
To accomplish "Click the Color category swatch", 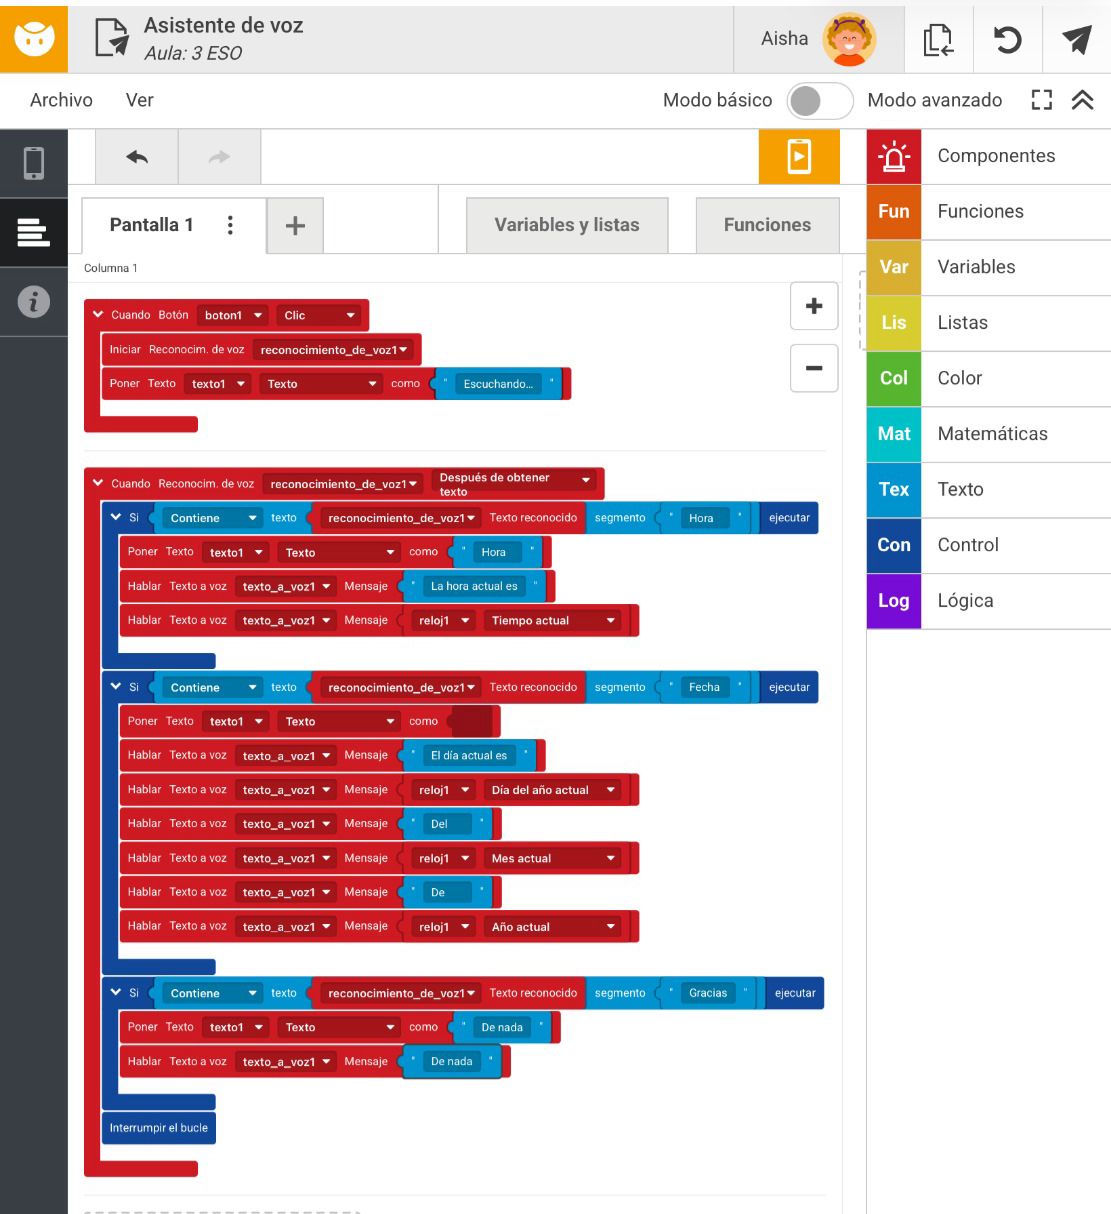I will pyautogui.click(x=893, y=379).
